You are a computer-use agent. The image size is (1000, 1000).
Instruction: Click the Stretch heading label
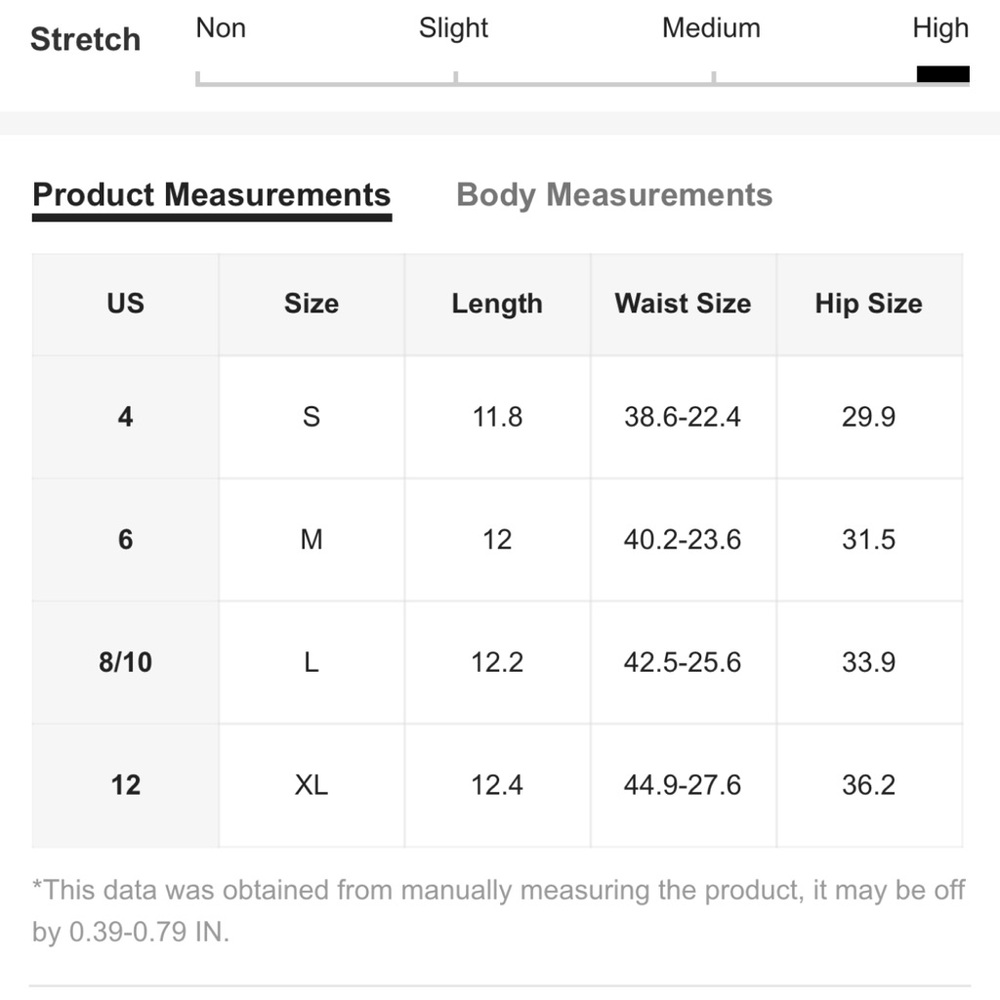(85, 40)
